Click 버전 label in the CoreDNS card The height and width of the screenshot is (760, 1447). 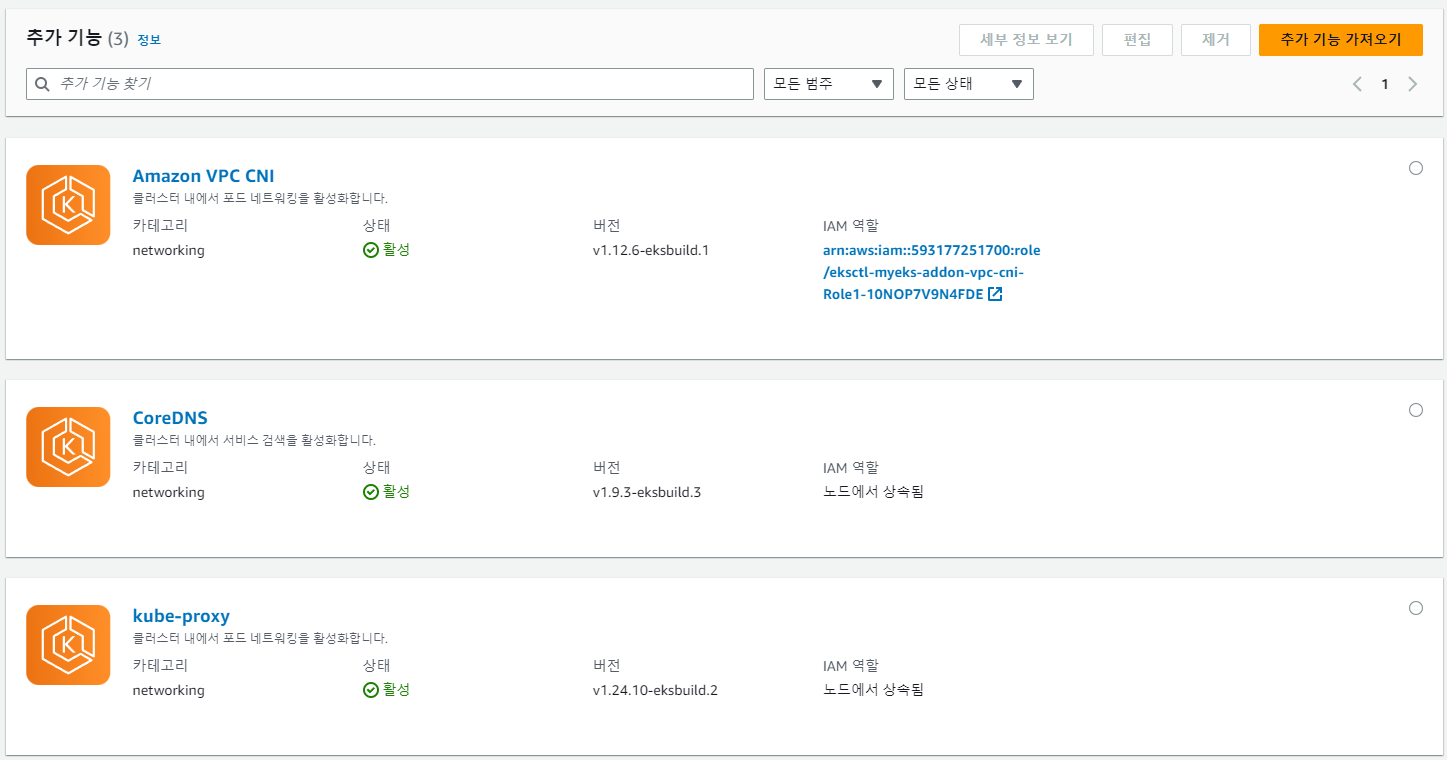click(x=606, y=468)
